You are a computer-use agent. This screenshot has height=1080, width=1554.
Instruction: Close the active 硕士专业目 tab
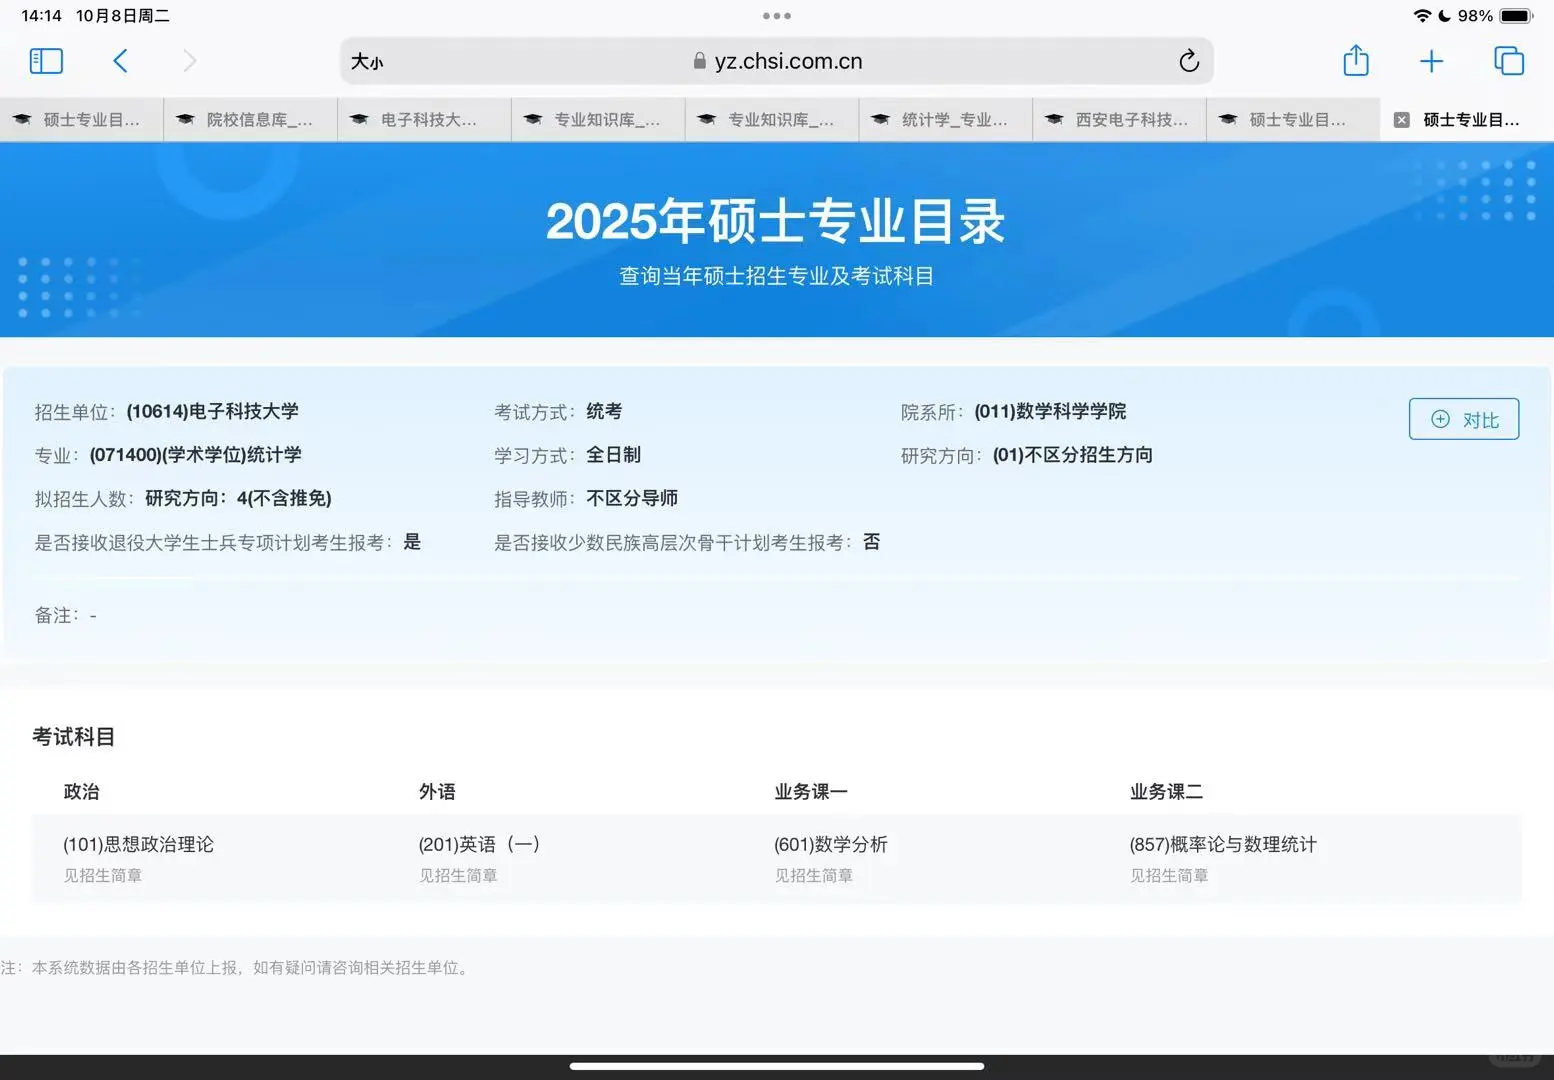click(1400, 119)
